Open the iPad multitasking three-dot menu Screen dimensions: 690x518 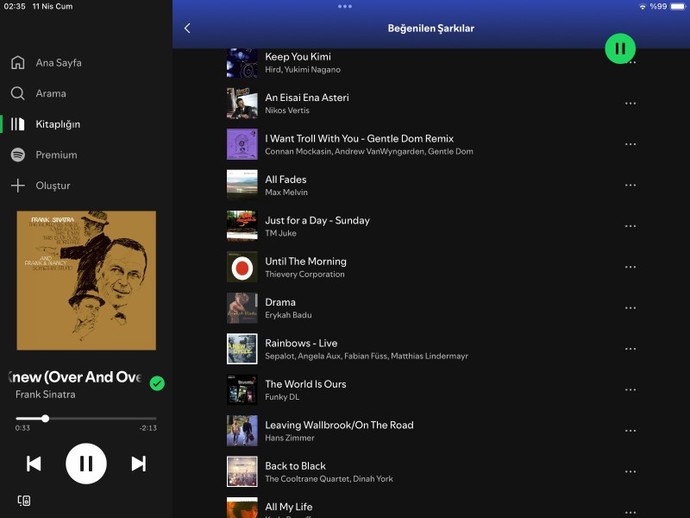pos(345,6)
